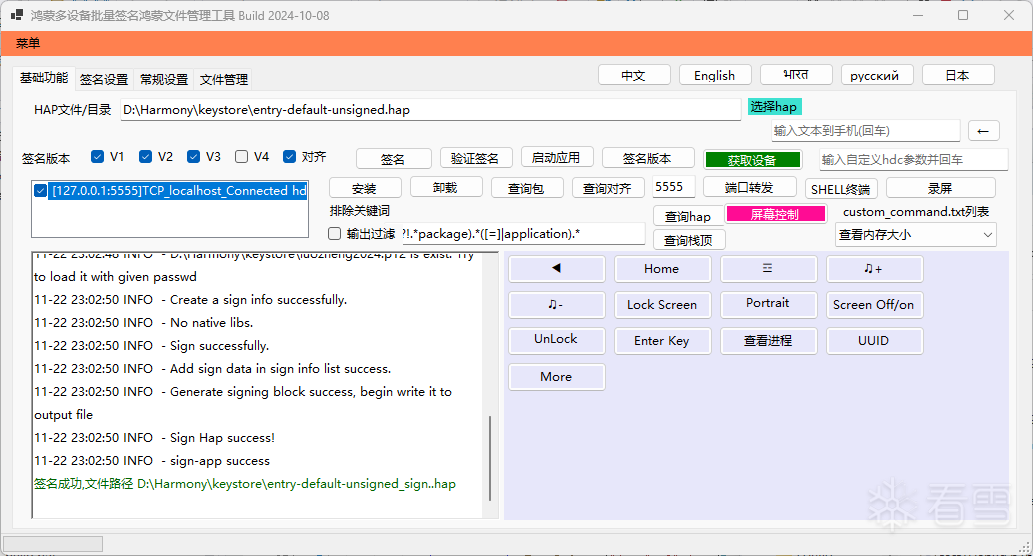Click the 输入文本到手机 text field
The width and height of the screenshot is (1033, 556).
[865, 131]
